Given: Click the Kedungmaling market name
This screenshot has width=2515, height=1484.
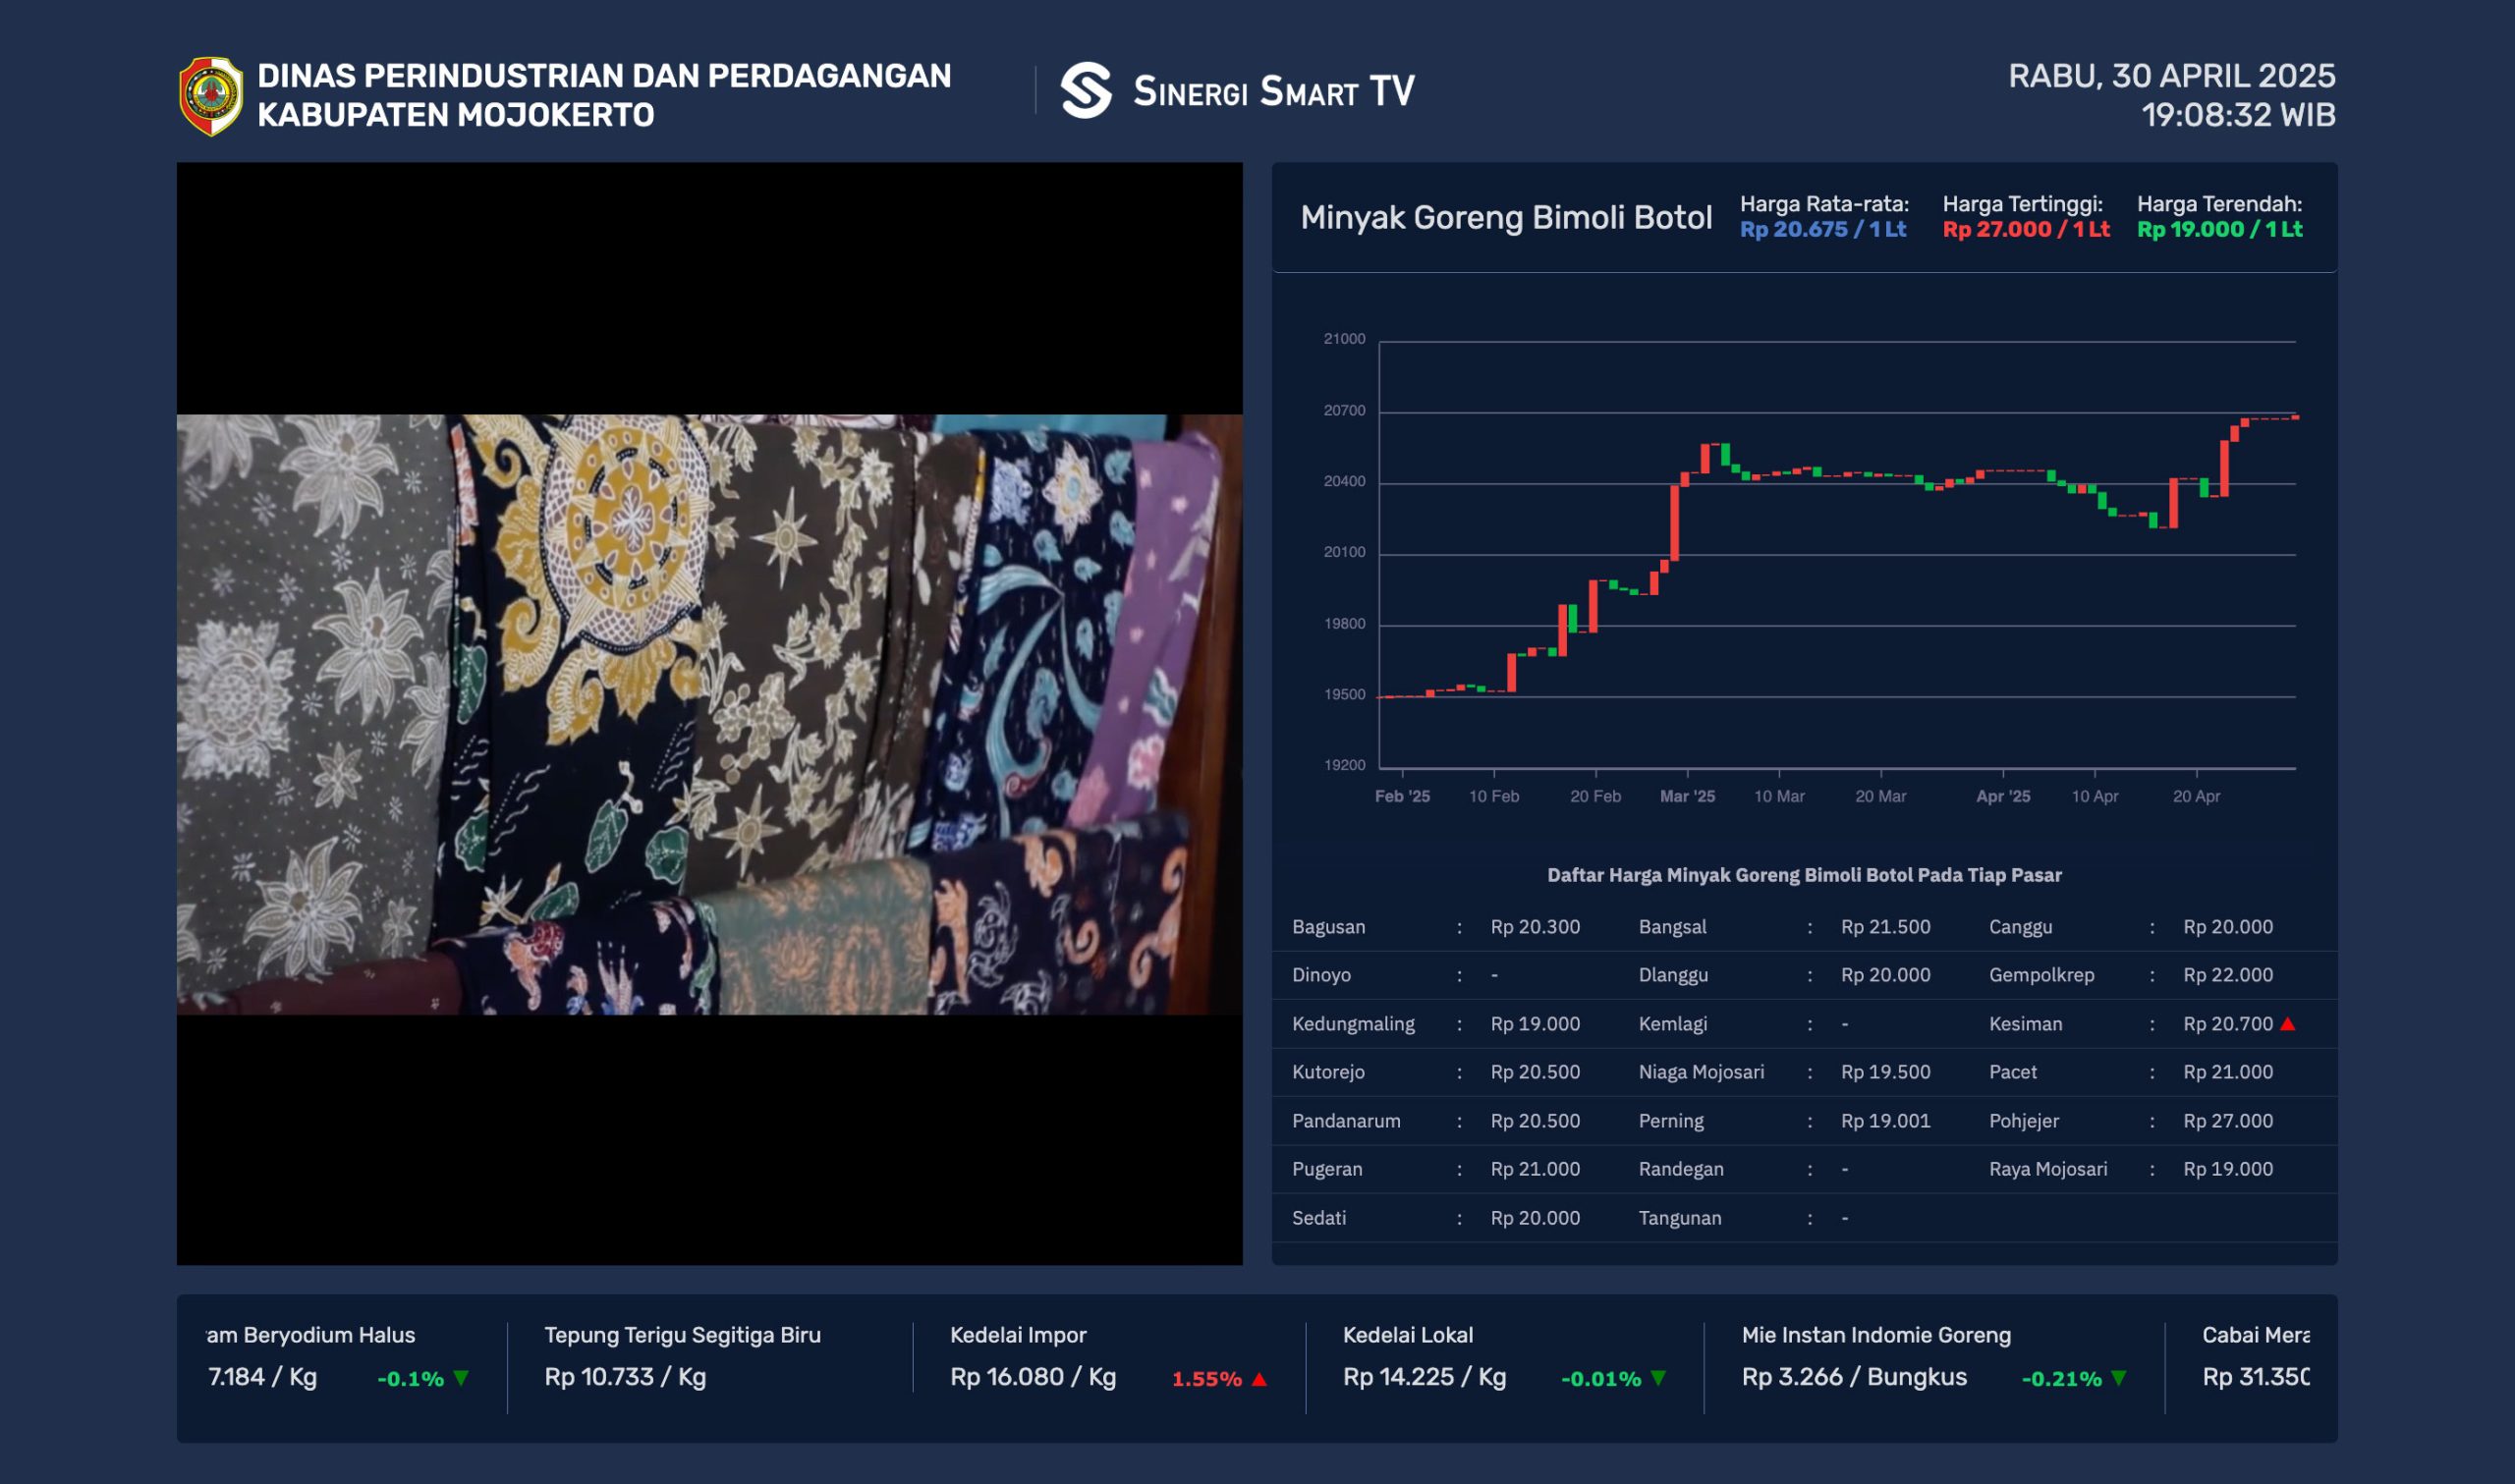Looking at the screenshot, I should [1353, 1024].
